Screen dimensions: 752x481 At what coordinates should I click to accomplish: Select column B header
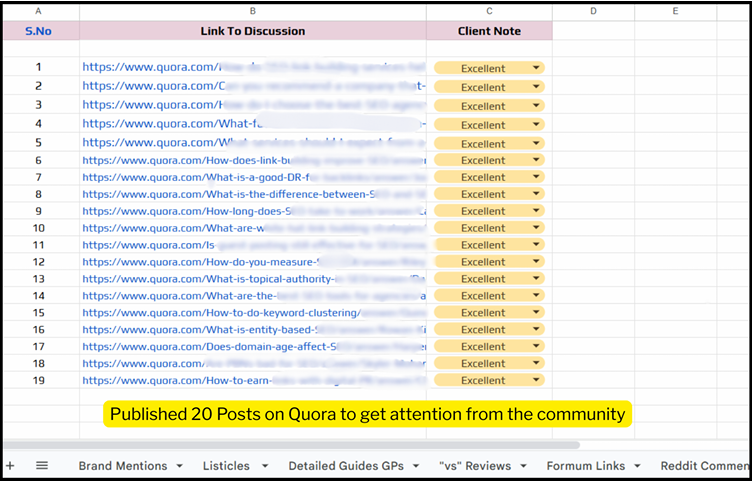click(253, 11)
